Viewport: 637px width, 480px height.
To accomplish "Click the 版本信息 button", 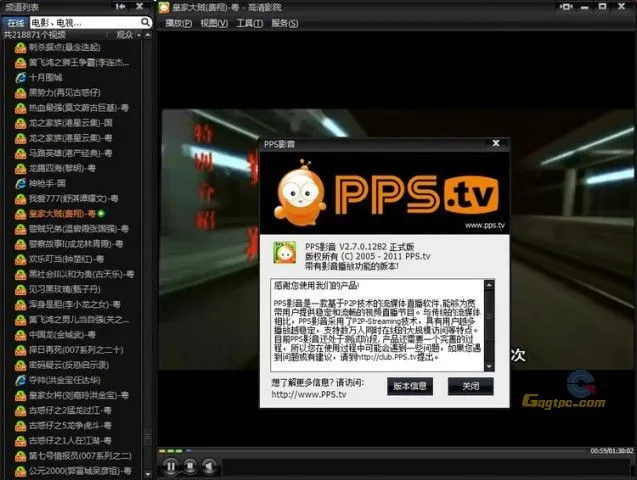I will (410, 386).
